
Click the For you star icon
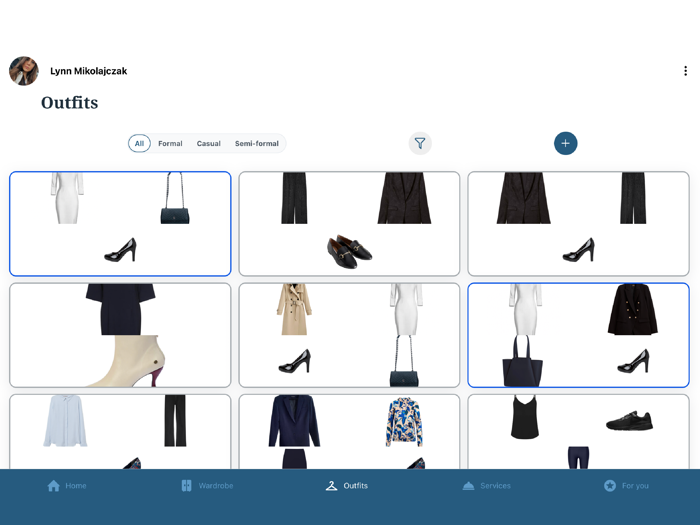pos(610,486)
